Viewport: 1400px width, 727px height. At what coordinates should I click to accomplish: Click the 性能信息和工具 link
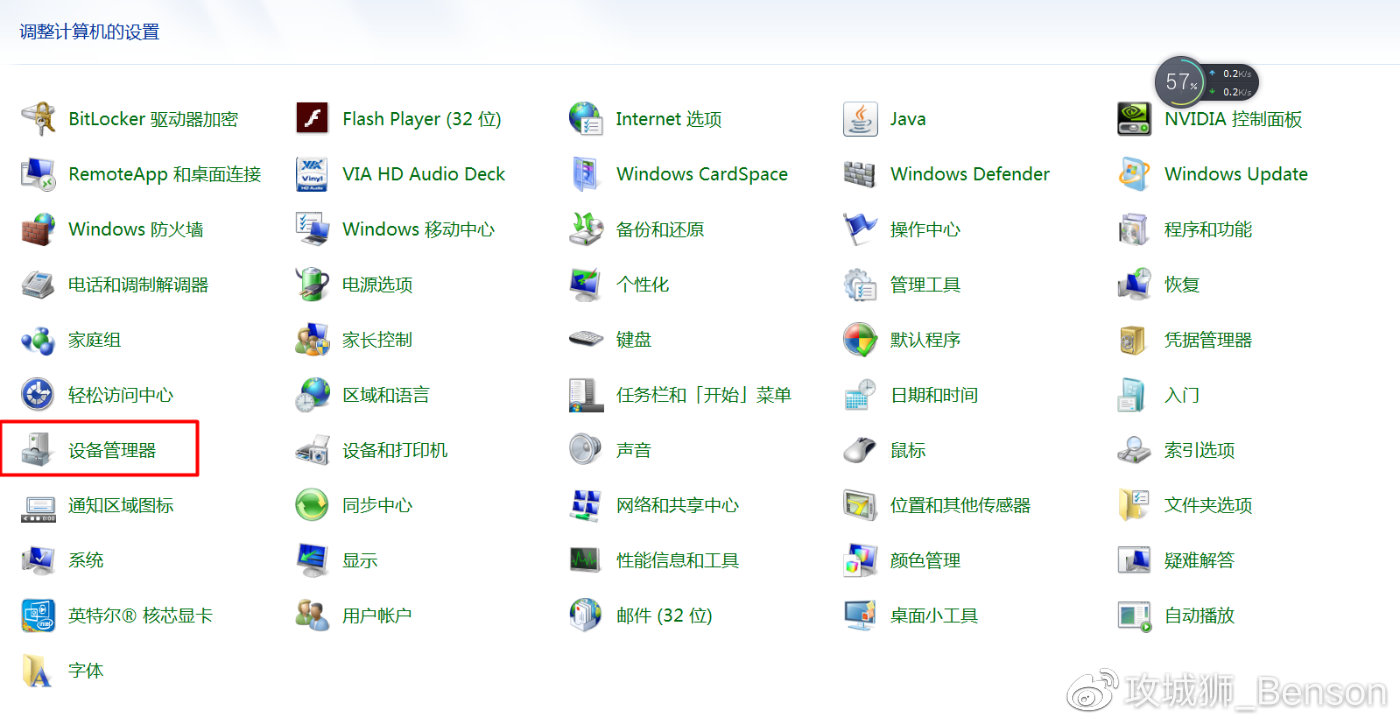[x=678, y=560]
